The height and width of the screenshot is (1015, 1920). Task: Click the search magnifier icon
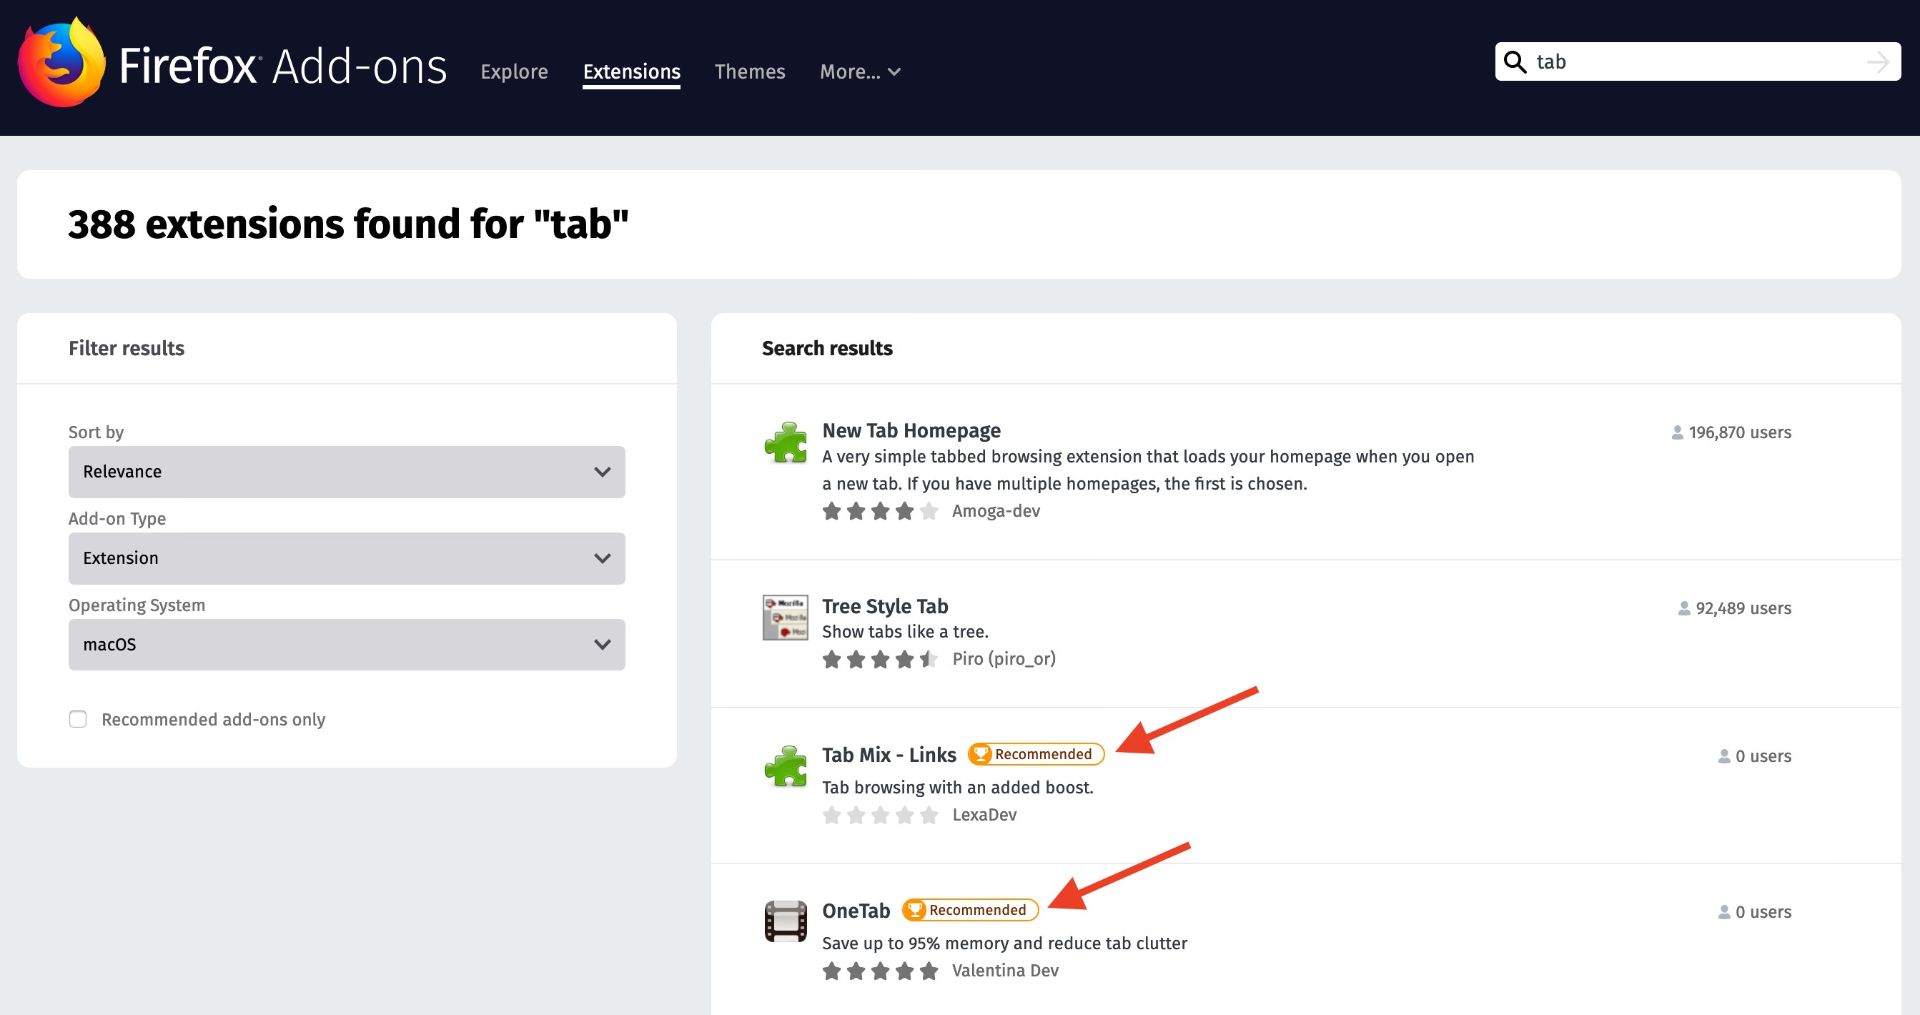click(1515, 62)
